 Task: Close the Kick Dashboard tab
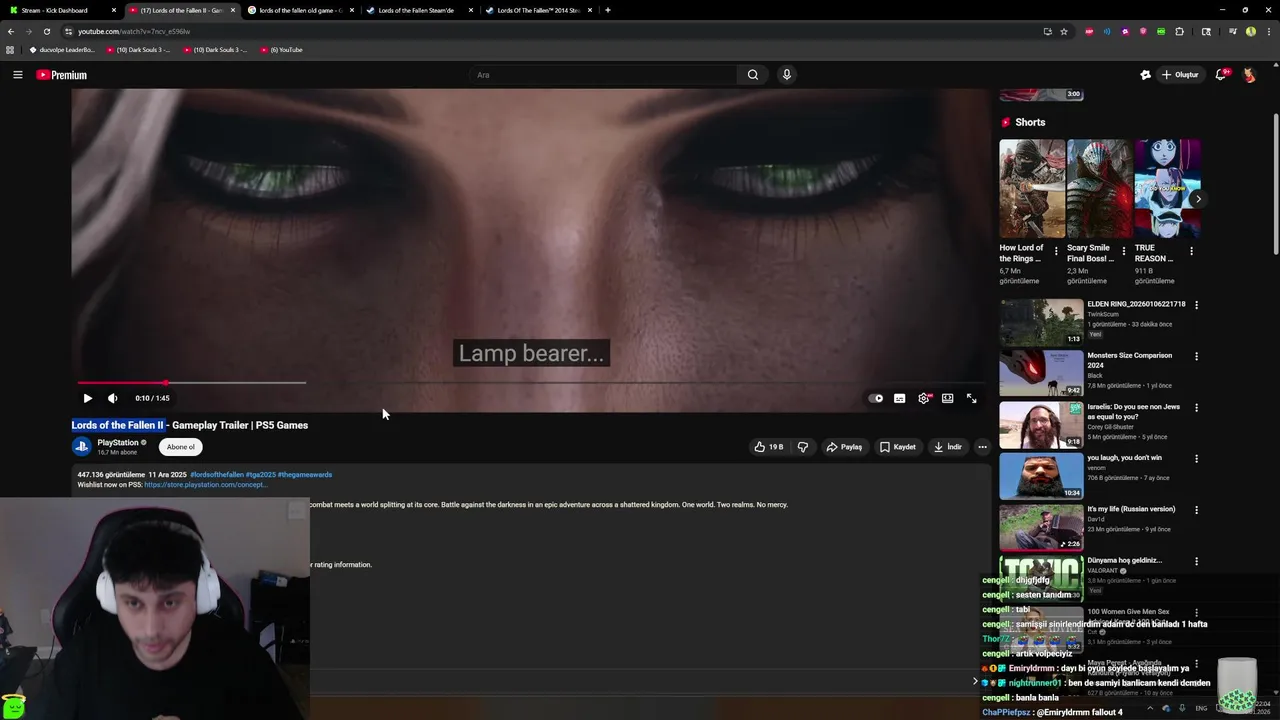point(113,10)
